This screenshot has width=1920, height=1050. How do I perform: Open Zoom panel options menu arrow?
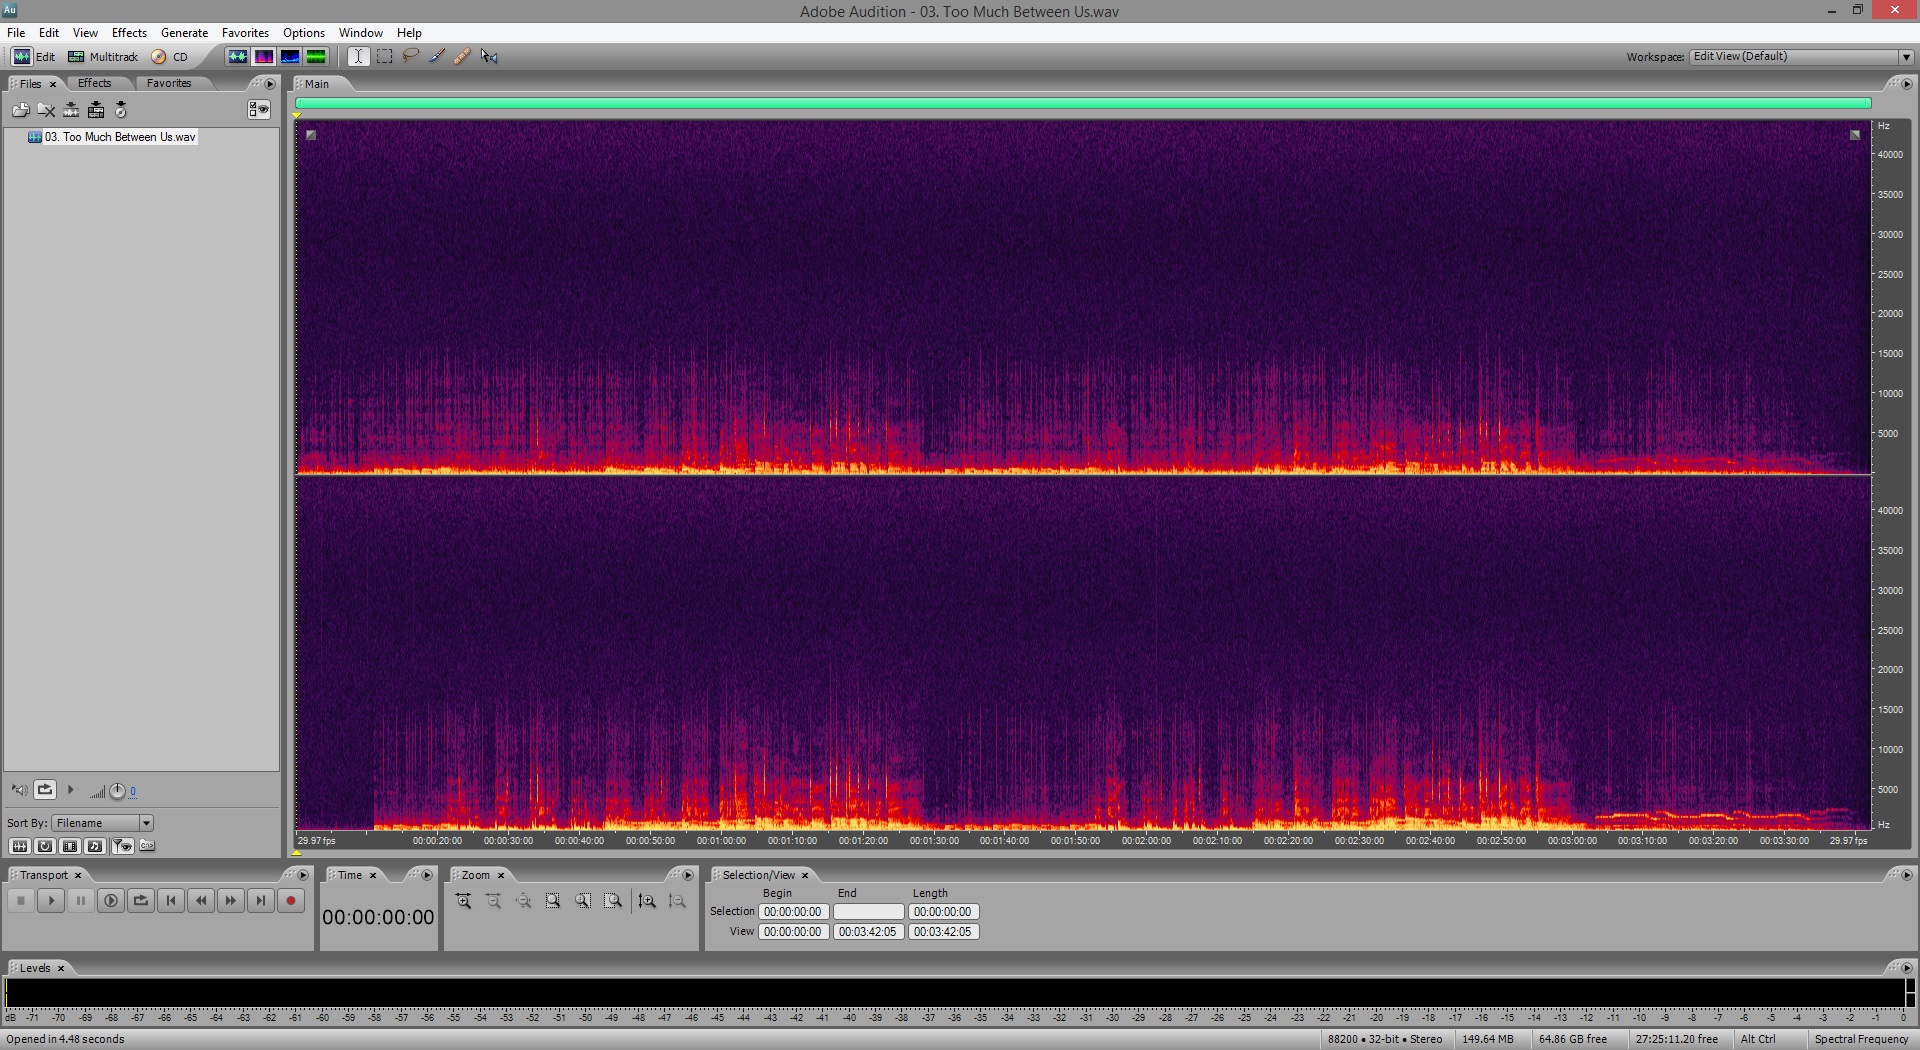point(688,875)
